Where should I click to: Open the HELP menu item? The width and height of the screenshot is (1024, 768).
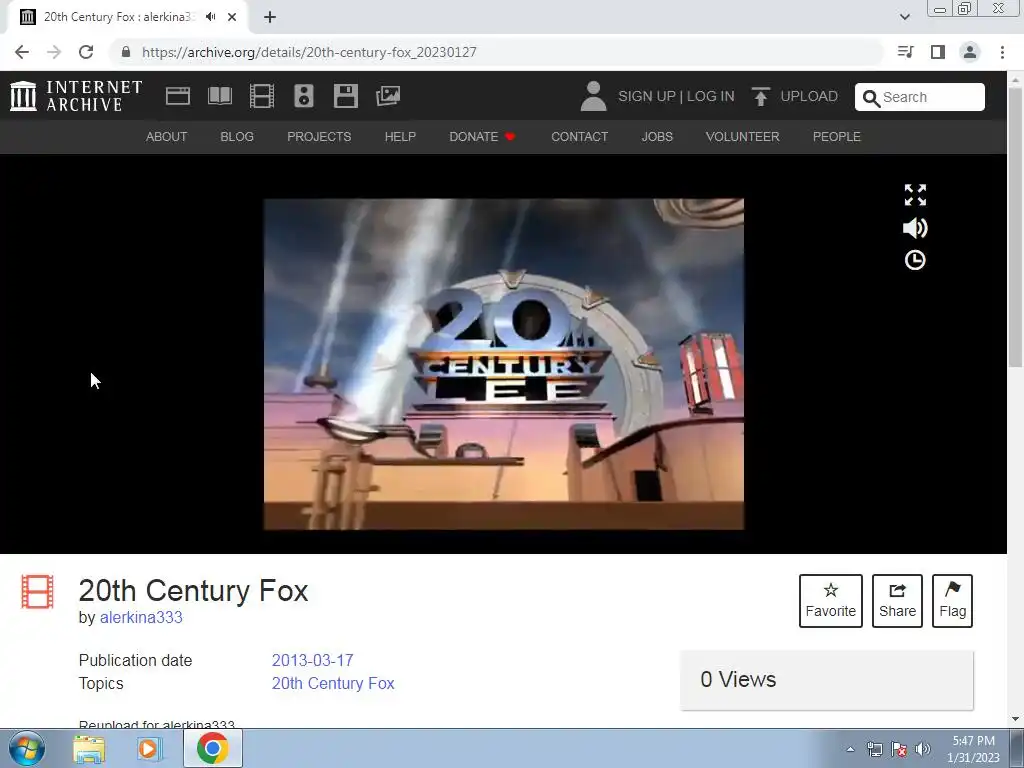pos(400,136)
